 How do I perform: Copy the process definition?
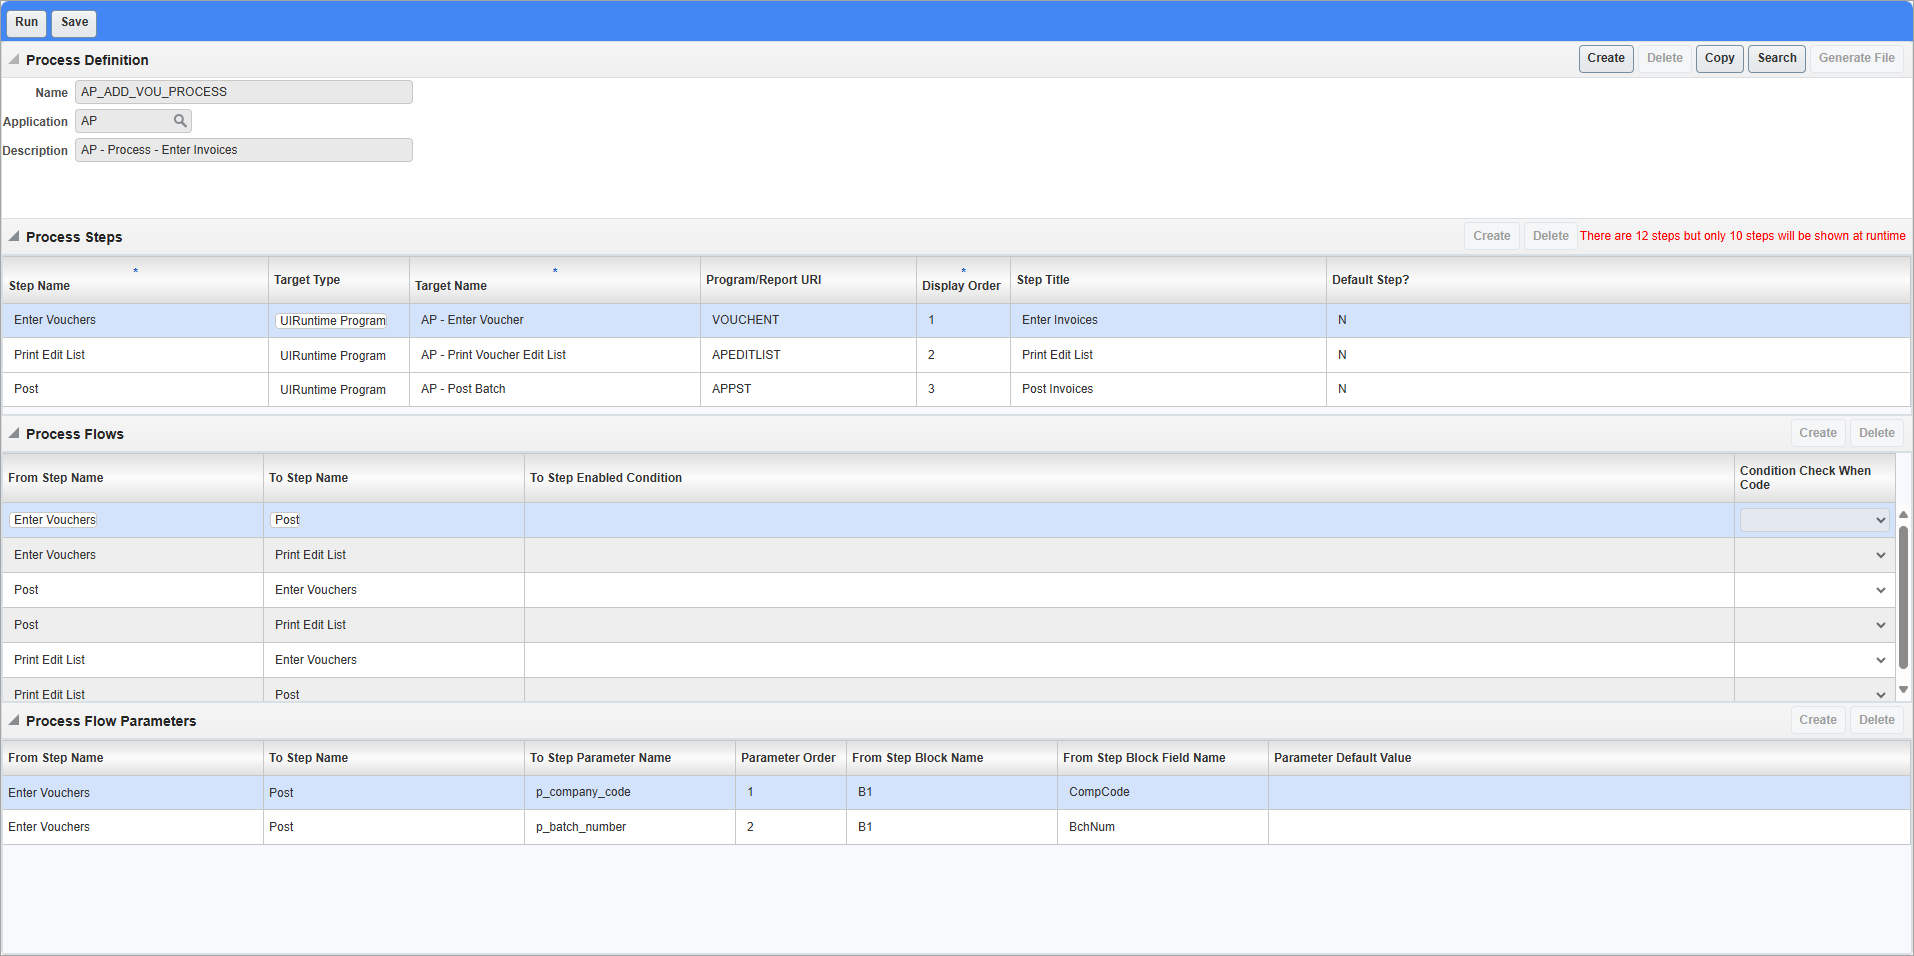pyautogui.click(x=1720, y=58)
